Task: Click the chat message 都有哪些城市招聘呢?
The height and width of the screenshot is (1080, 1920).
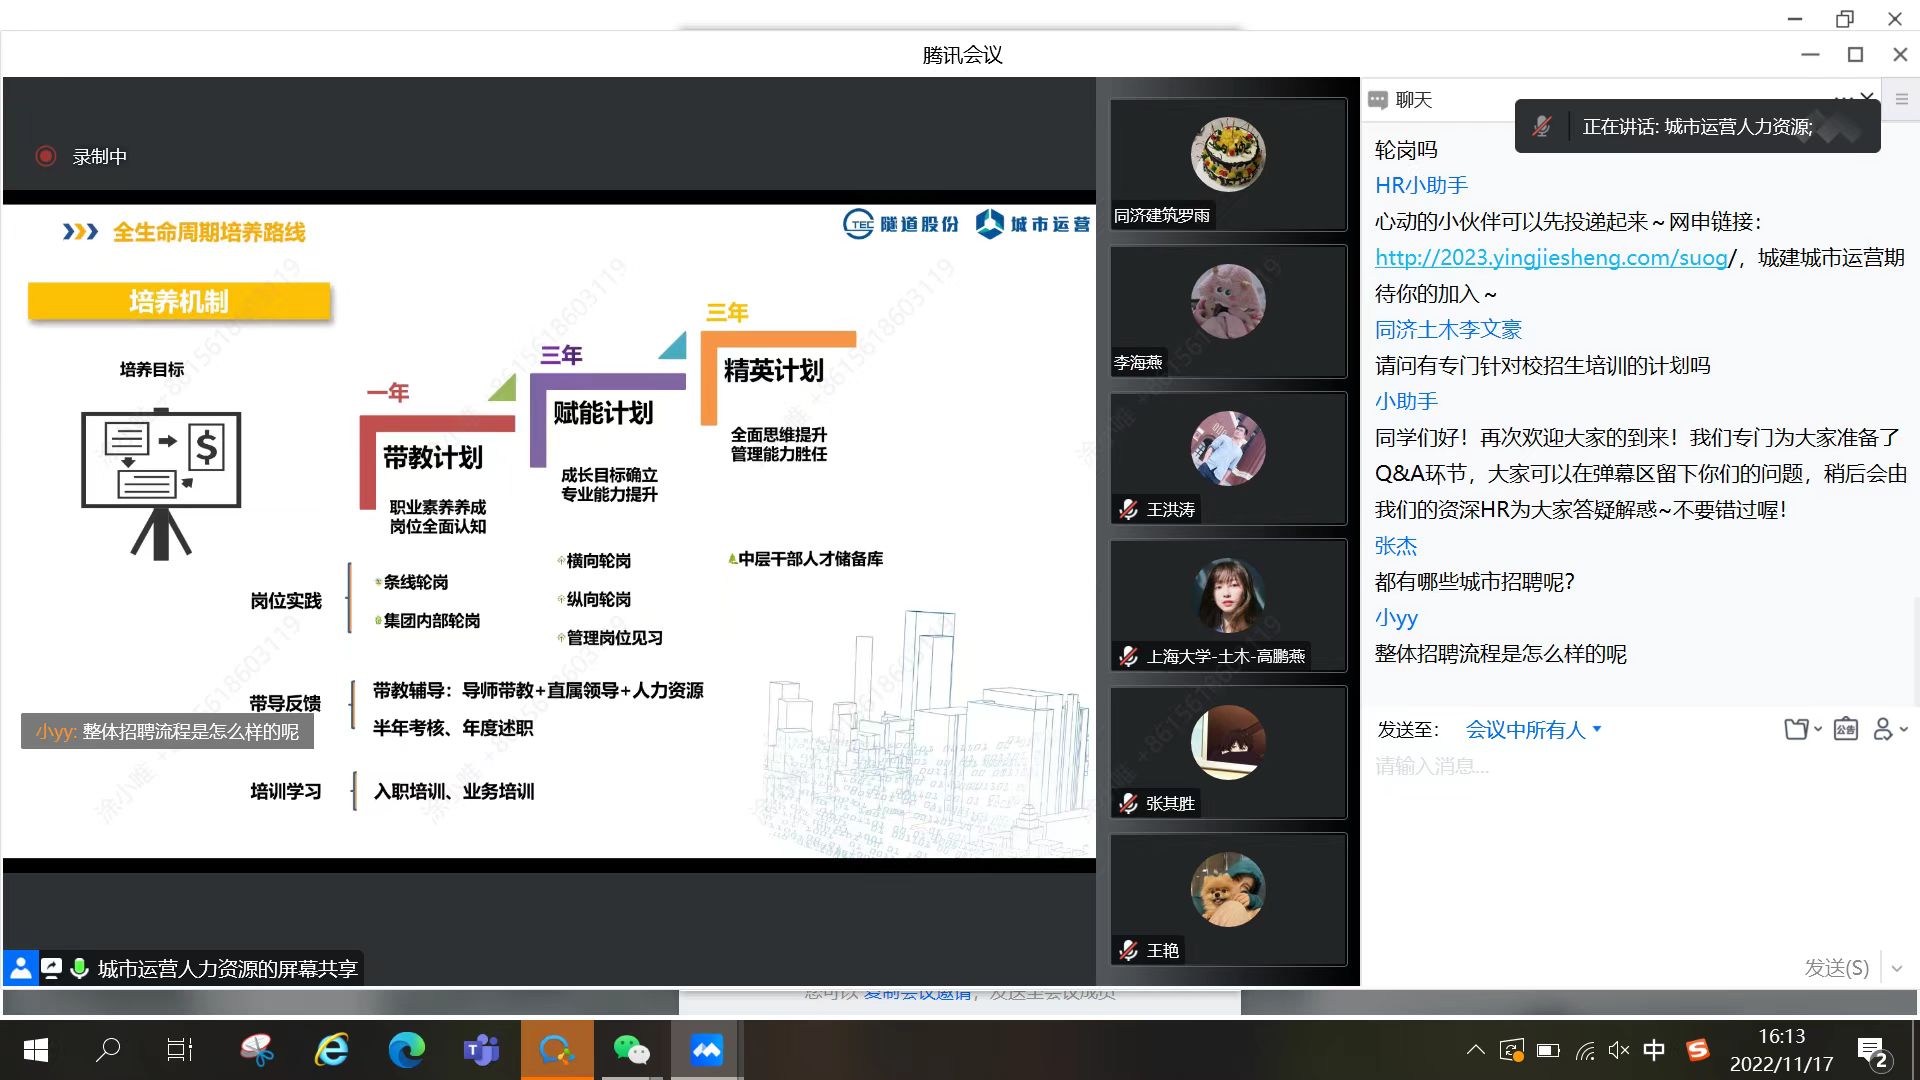Action: (x=1475, y=581)
